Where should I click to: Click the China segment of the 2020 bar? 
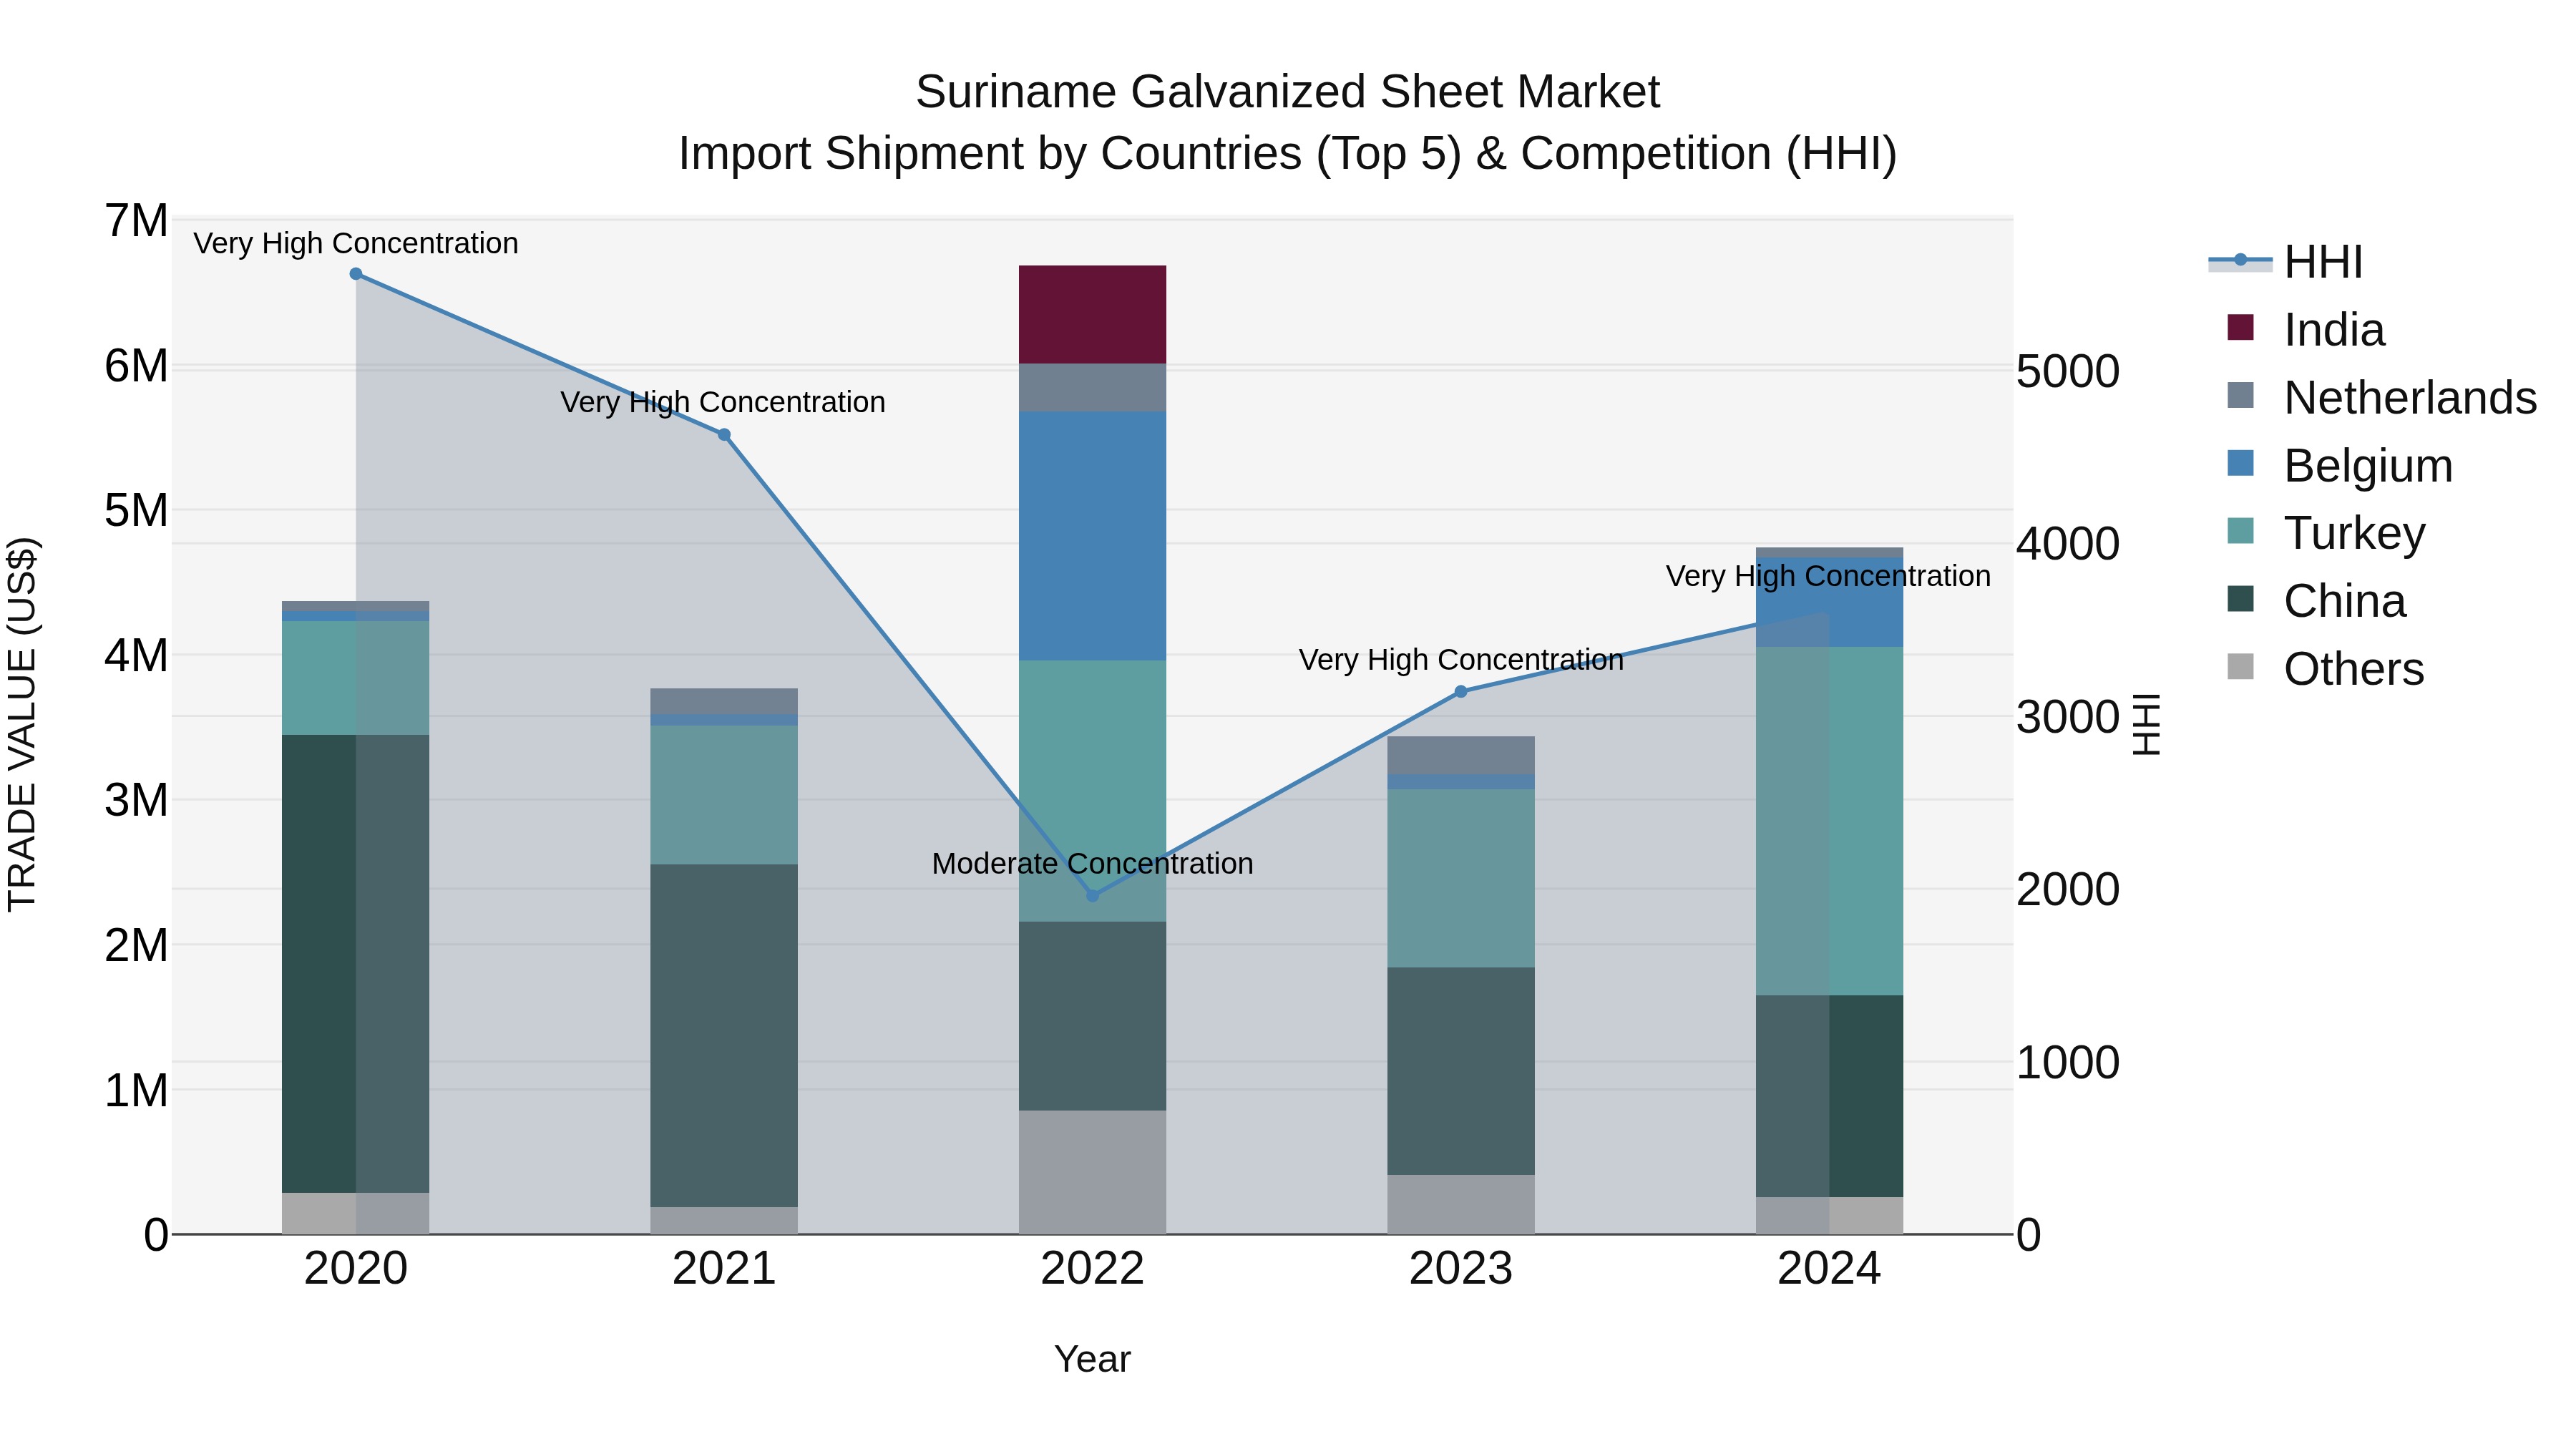tap(356, 964)
